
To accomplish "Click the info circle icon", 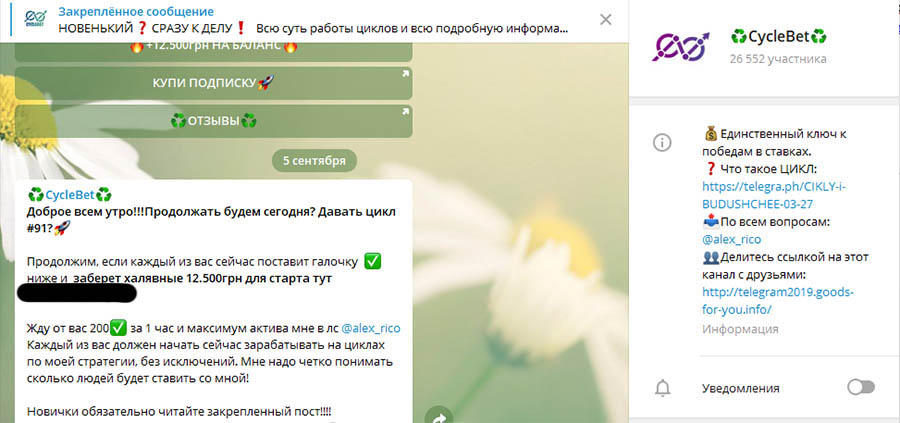I will point(662,143).
